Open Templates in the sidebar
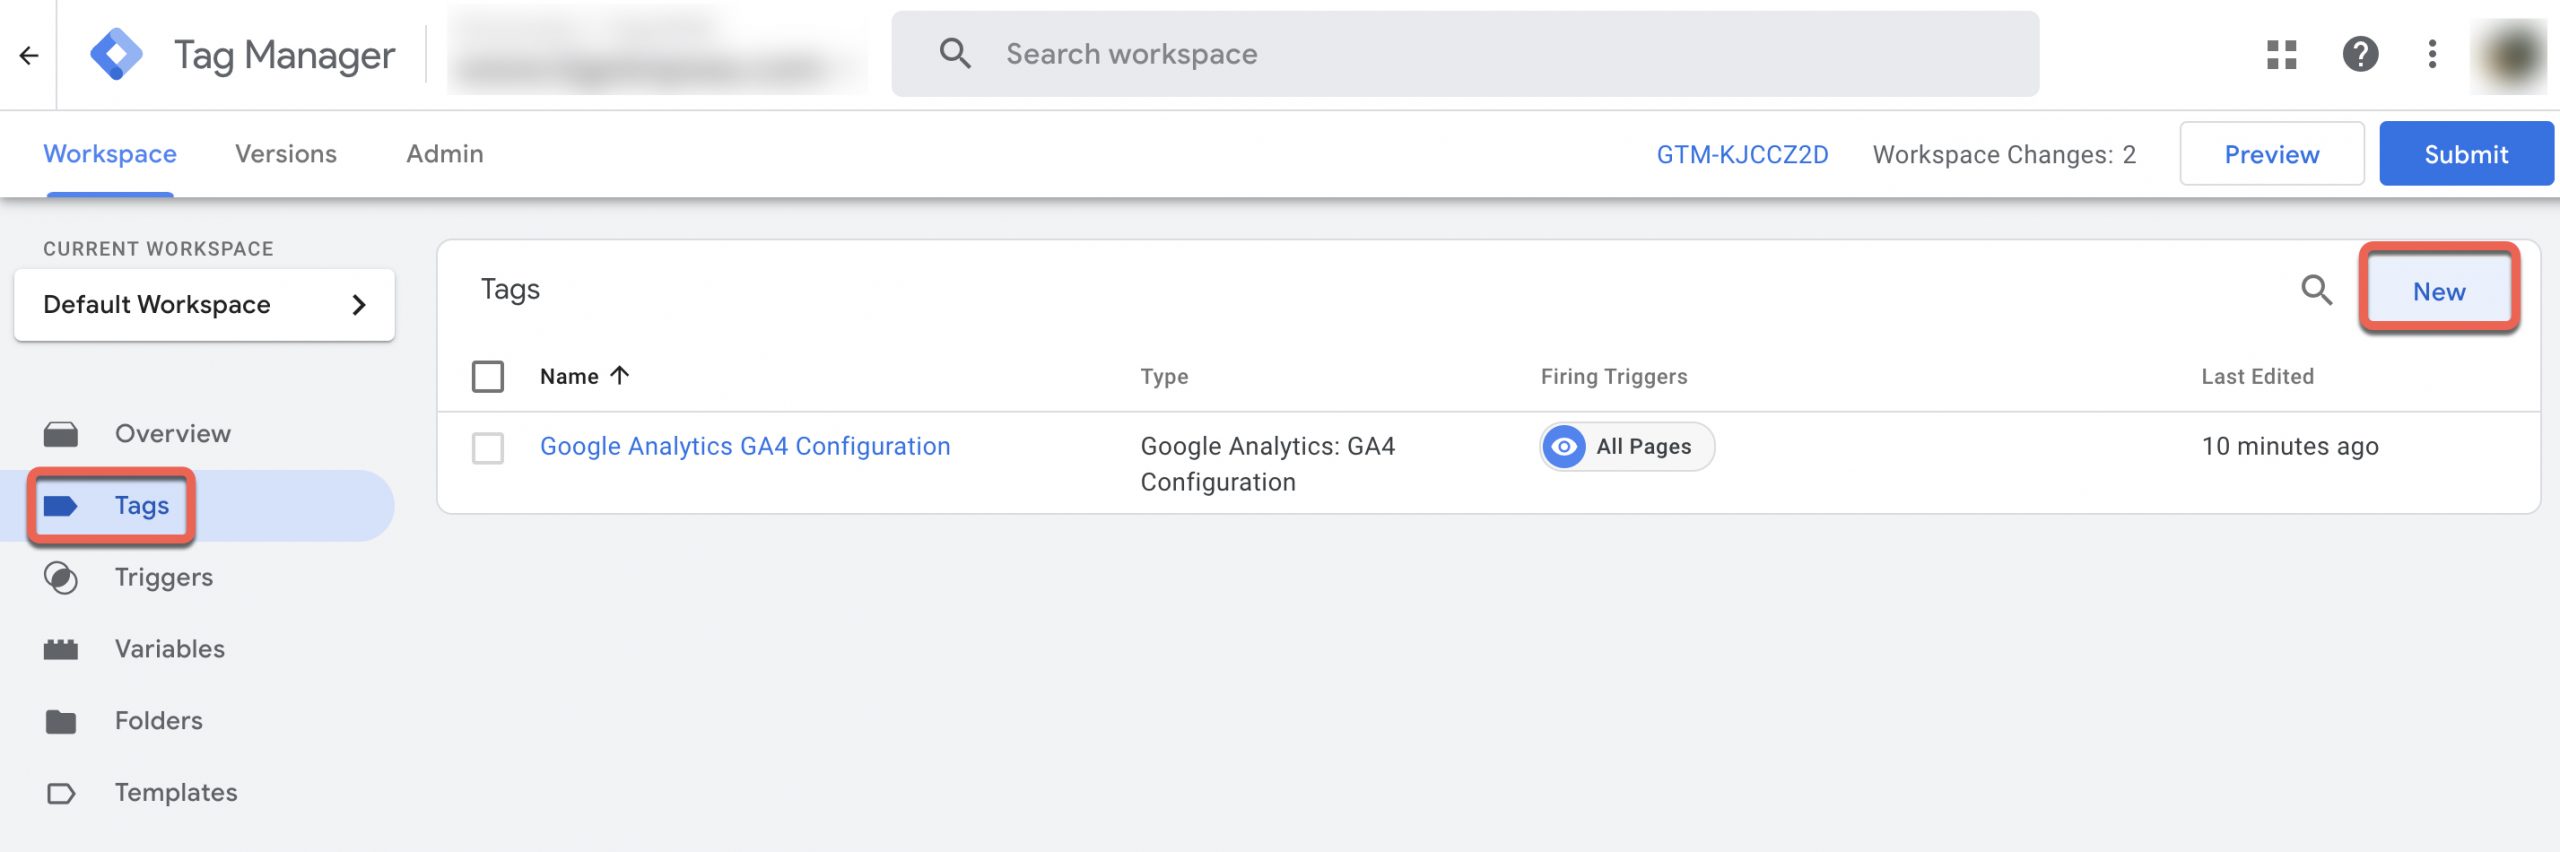The height and width of the screenshot is (852, 2560). pos(176,792)
